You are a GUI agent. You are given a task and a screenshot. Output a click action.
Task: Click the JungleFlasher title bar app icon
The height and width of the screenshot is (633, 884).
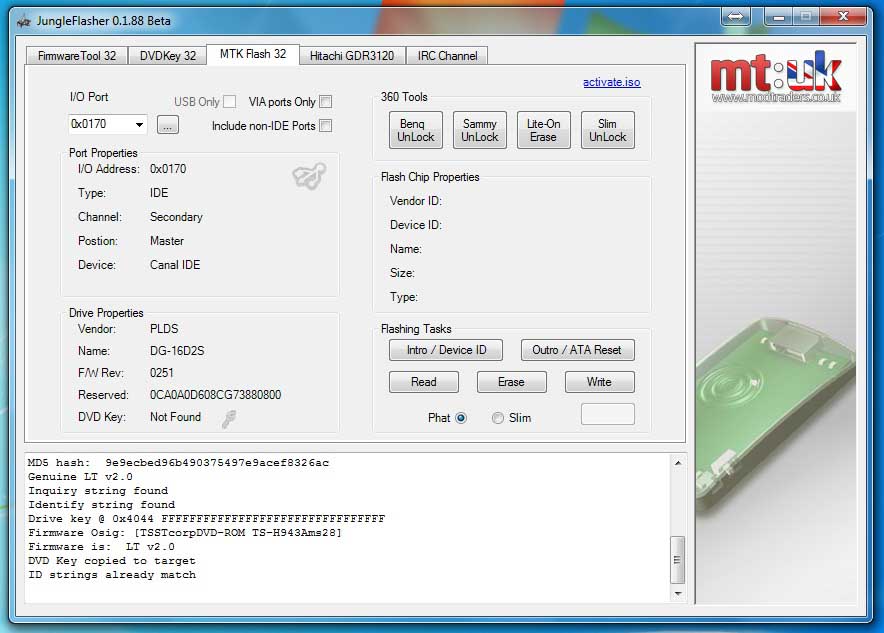pyautogui.click(x=24, y=21)
